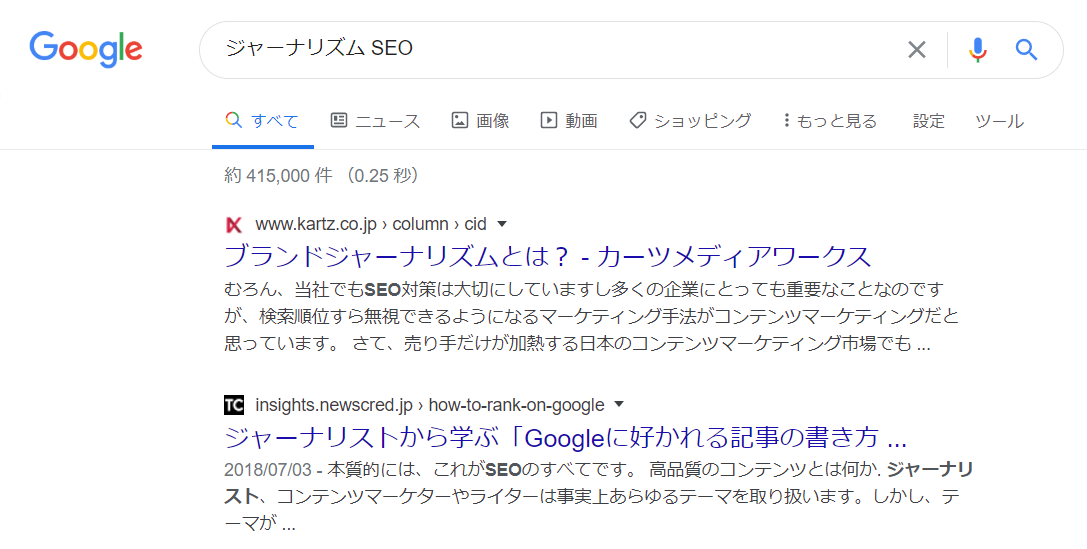The height and width of the screenshot is (549, 1087).
Task: Open the ジャーナリストから学ぶ result link
Action: 566,437
